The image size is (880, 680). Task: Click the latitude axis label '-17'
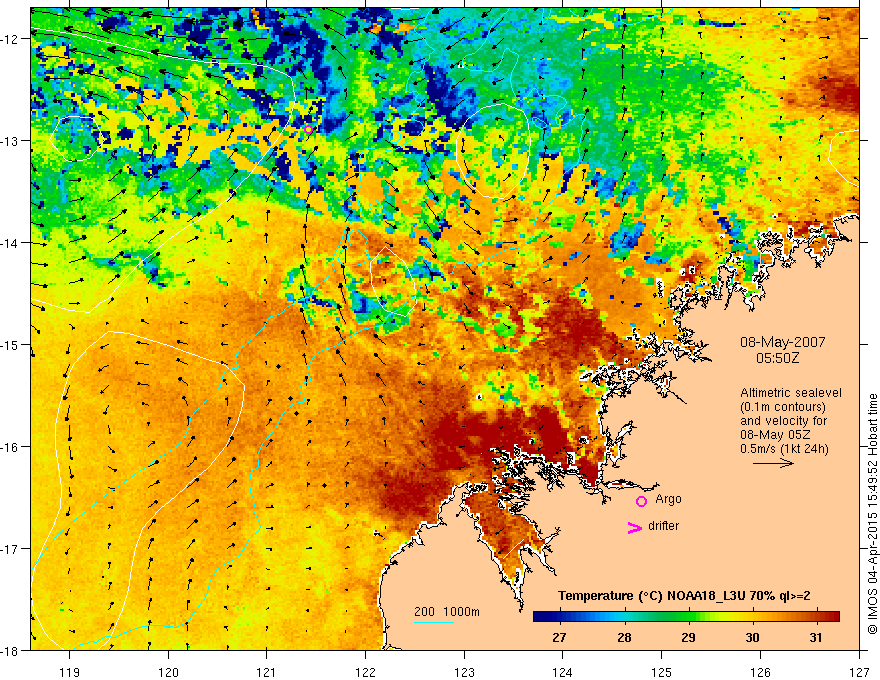[x=10, y=549]
